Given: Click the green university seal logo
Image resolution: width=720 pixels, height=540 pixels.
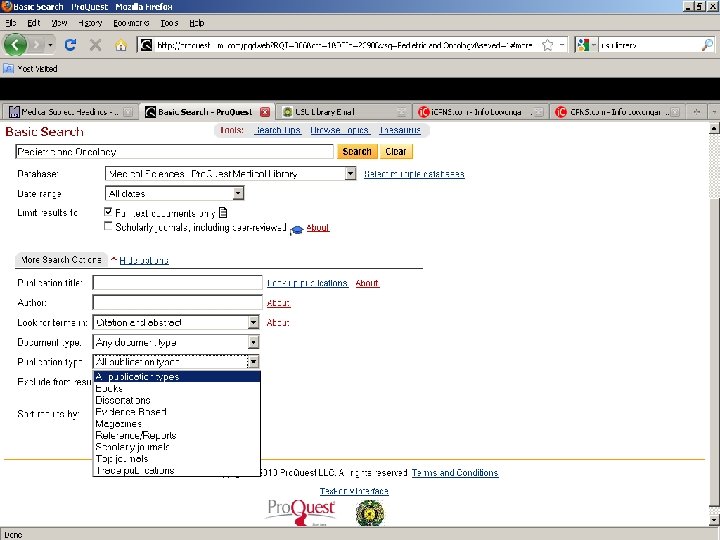Looking at the screenshot, I should pos(370,512).
